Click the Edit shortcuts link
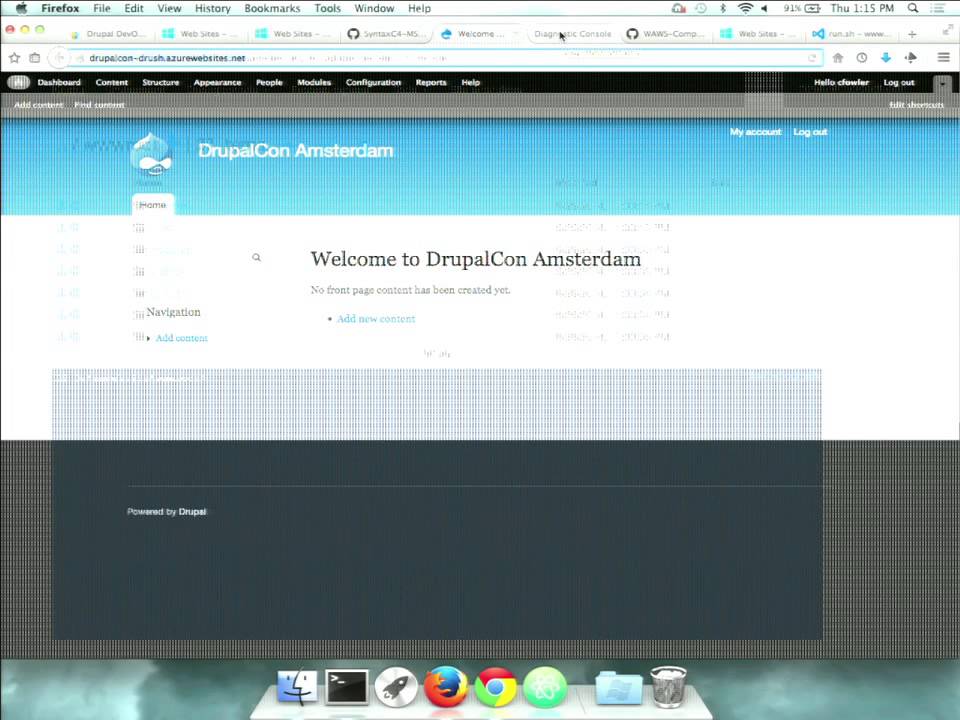Viewport: 960px width, 720px height. (x=916, y=105)
